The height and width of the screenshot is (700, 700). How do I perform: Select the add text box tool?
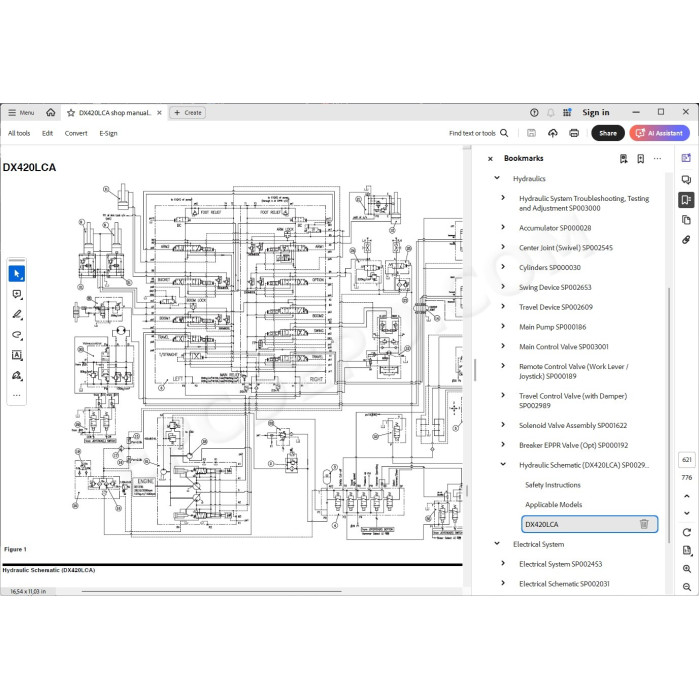pos(17,355)
